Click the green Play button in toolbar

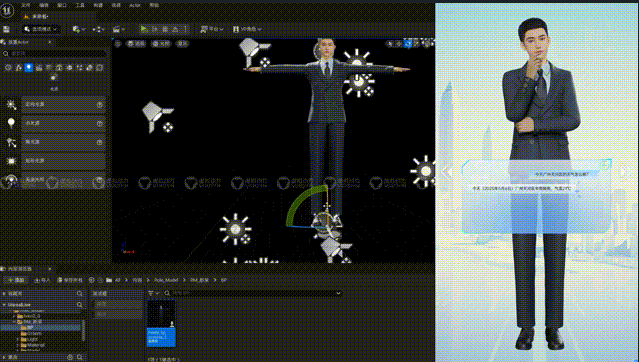143,29
